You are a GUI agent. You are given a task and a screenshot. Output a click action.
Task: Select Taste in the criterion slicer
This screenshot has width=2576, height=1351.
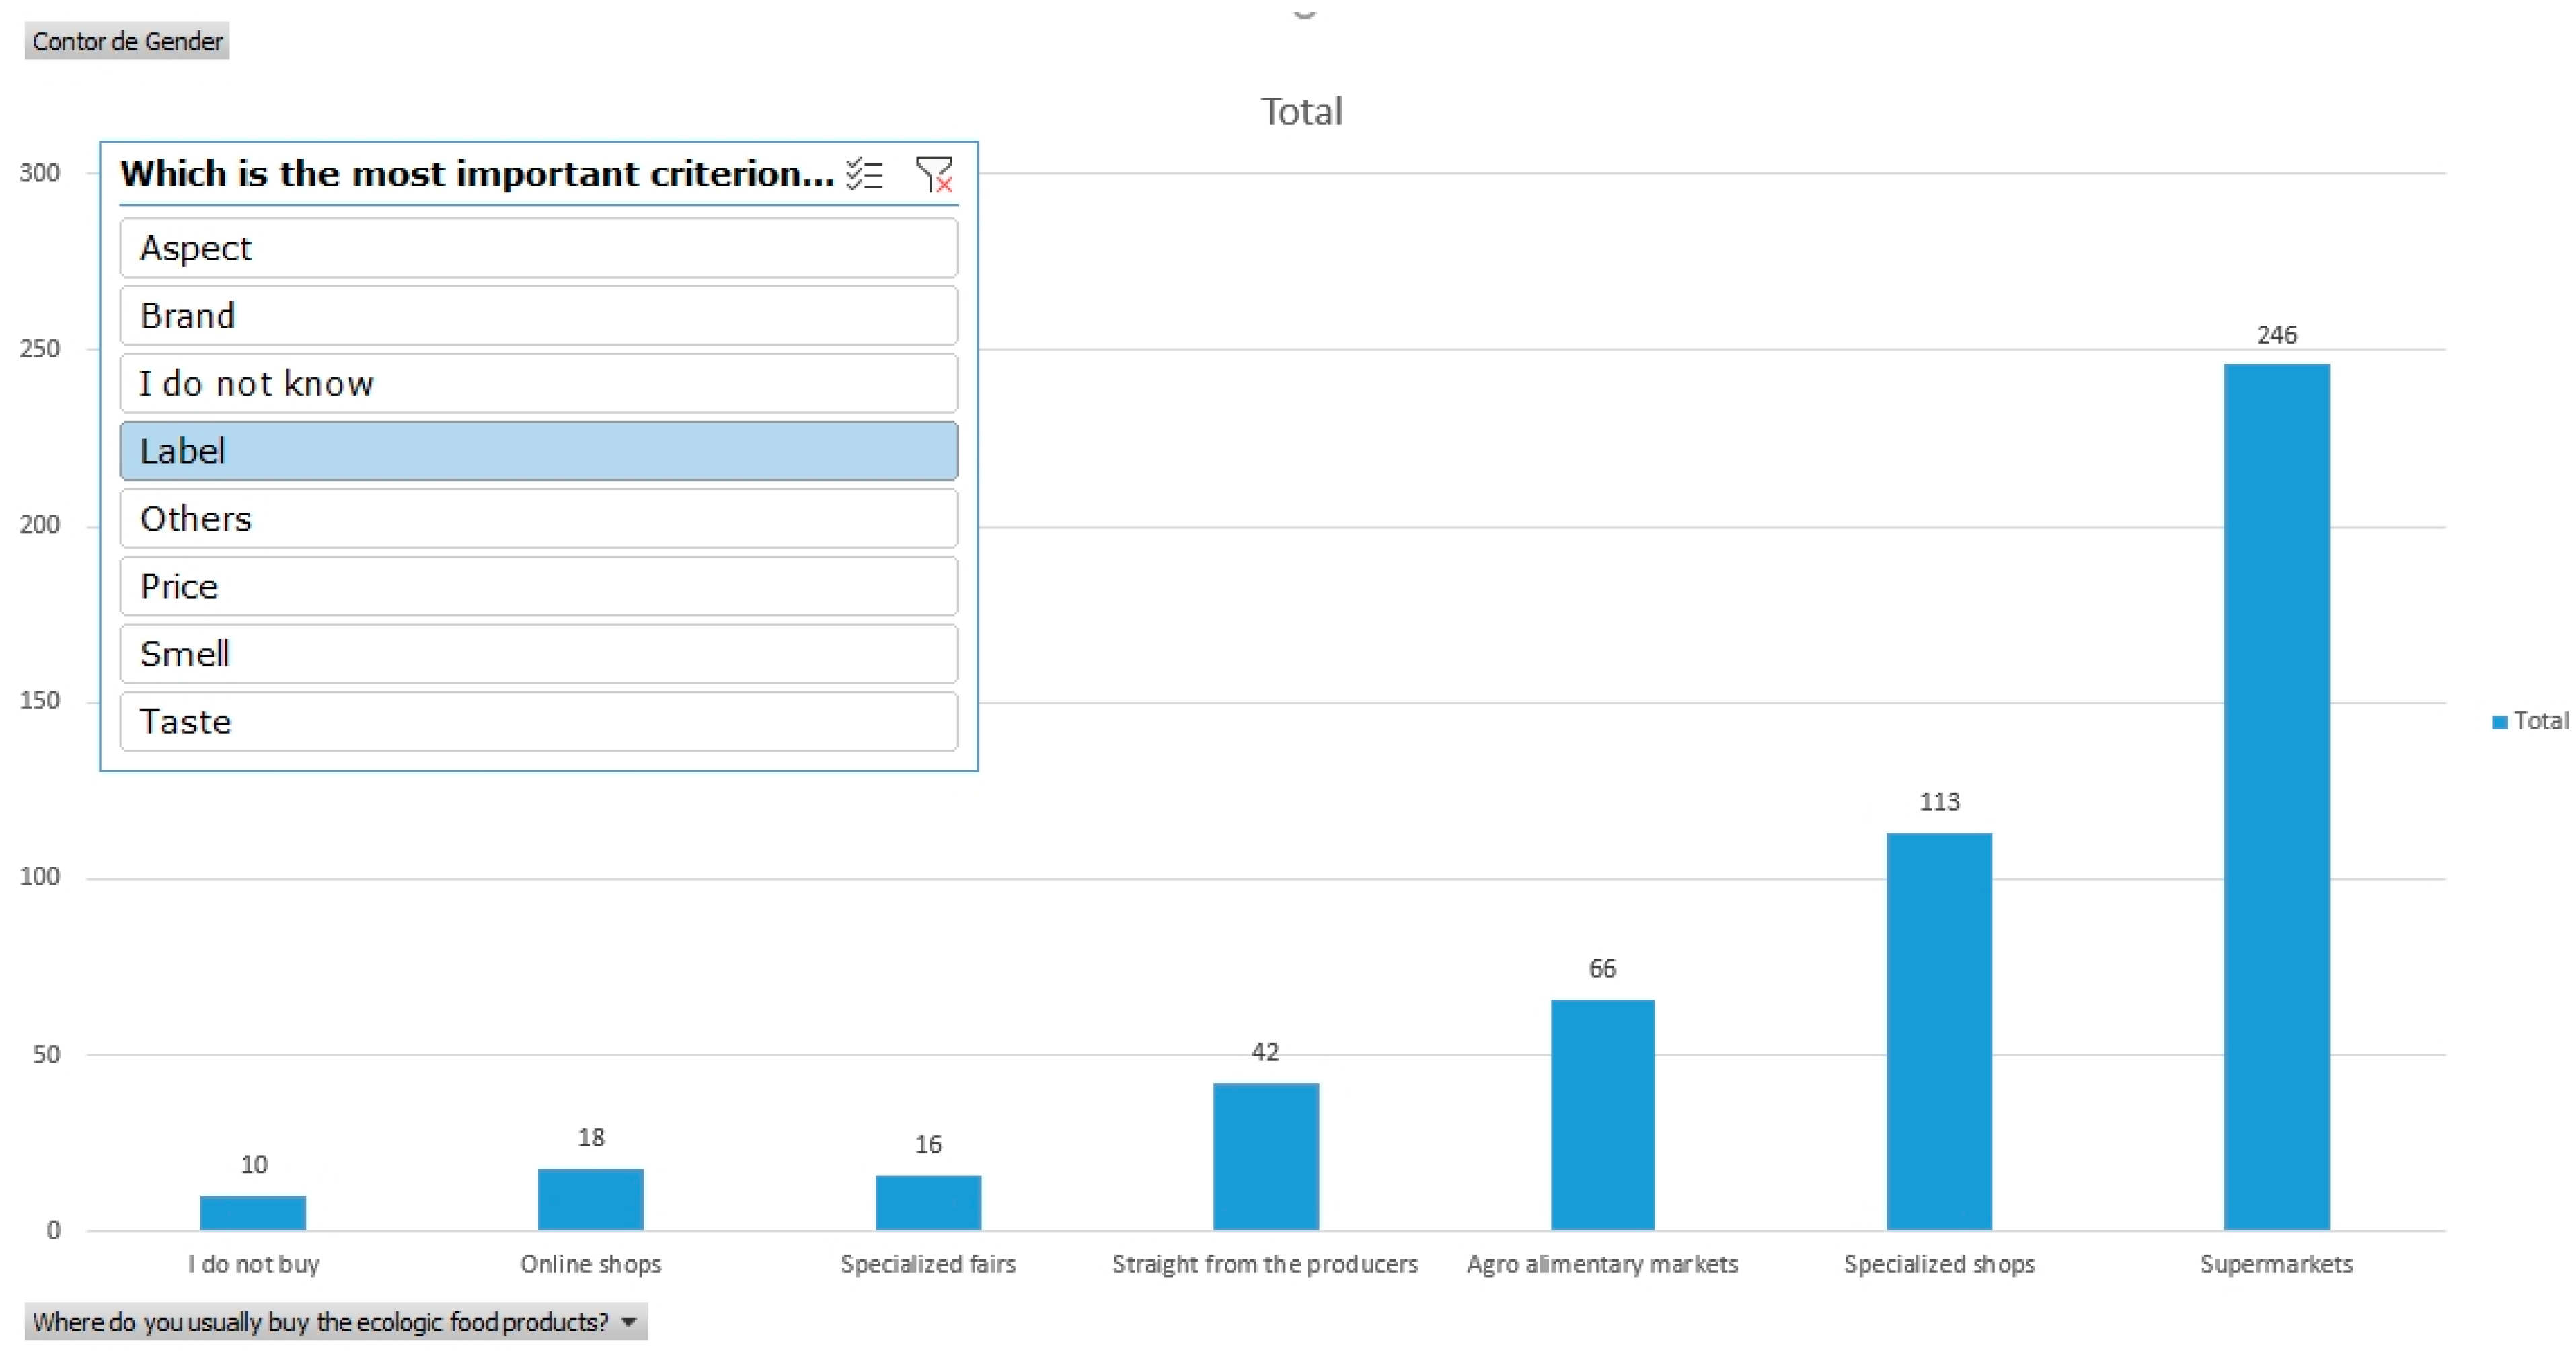[538, 721]
